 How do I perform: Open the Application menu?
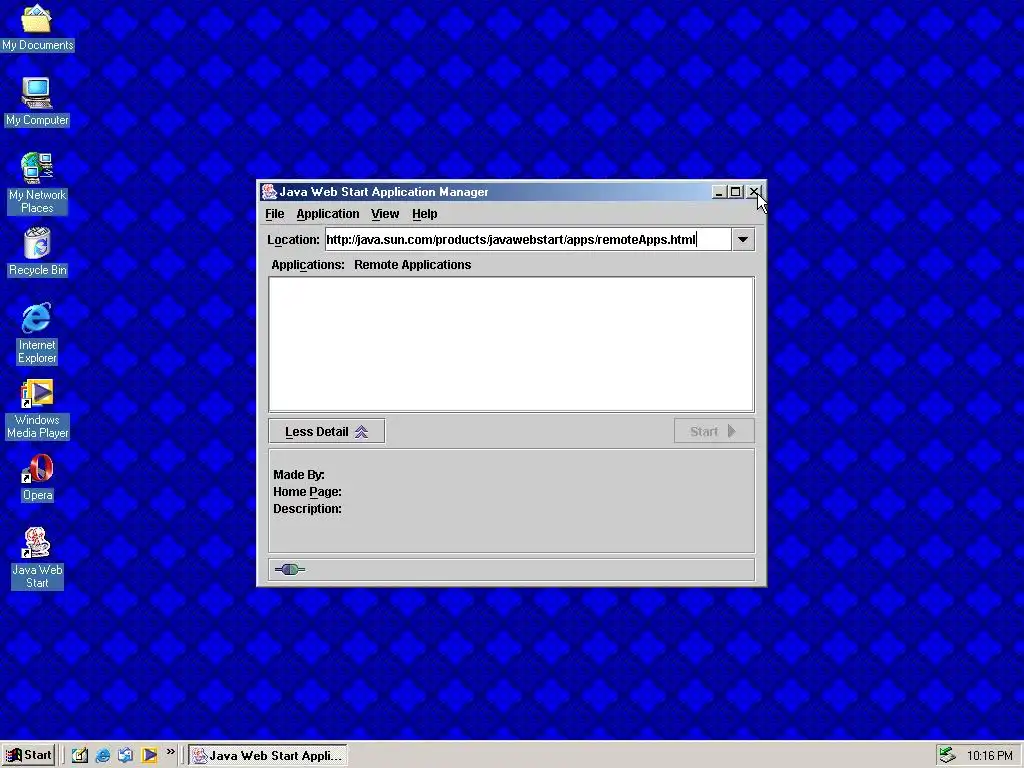click(x=328, y=214)
